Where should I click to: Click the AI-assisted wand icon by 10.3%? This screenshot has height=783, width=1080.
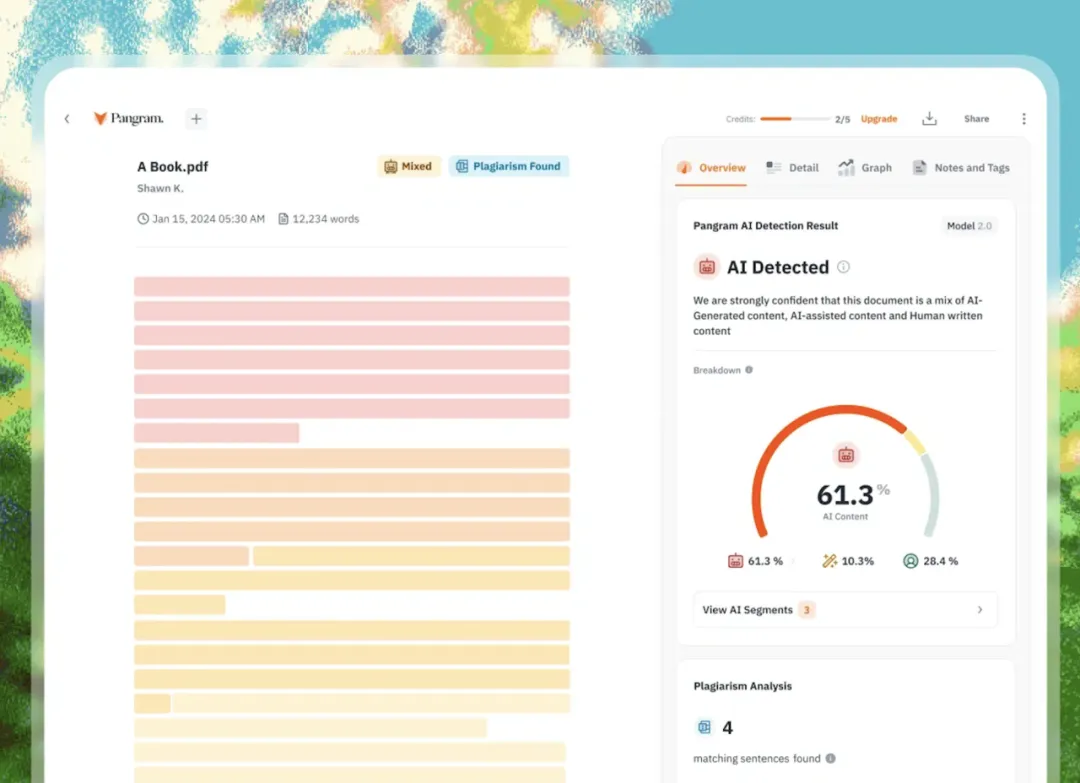click(829, 561)
